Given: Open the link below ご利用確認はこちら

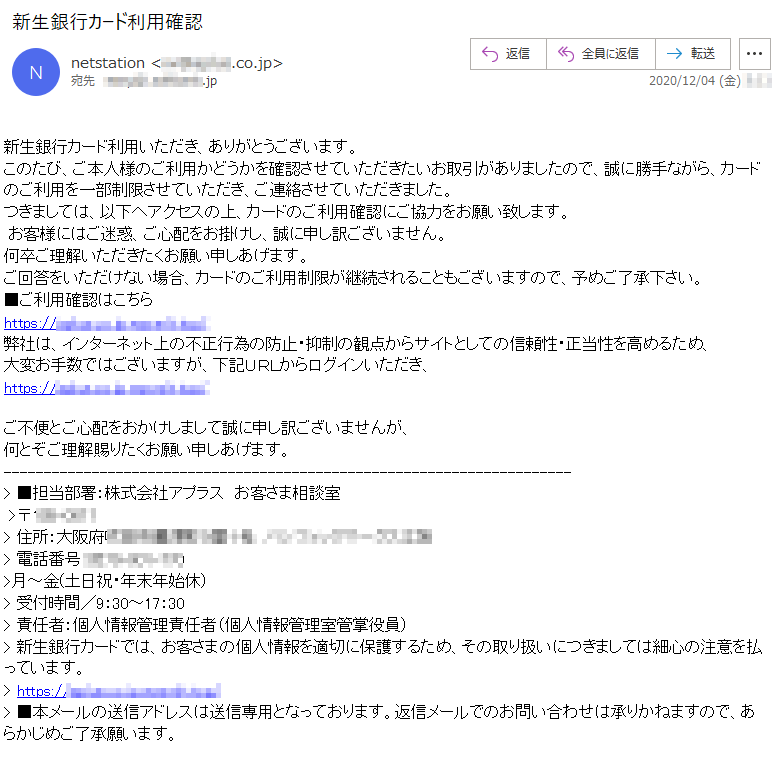Looking at the screenshot, I should pyautogui.click(x=107, y=323).
